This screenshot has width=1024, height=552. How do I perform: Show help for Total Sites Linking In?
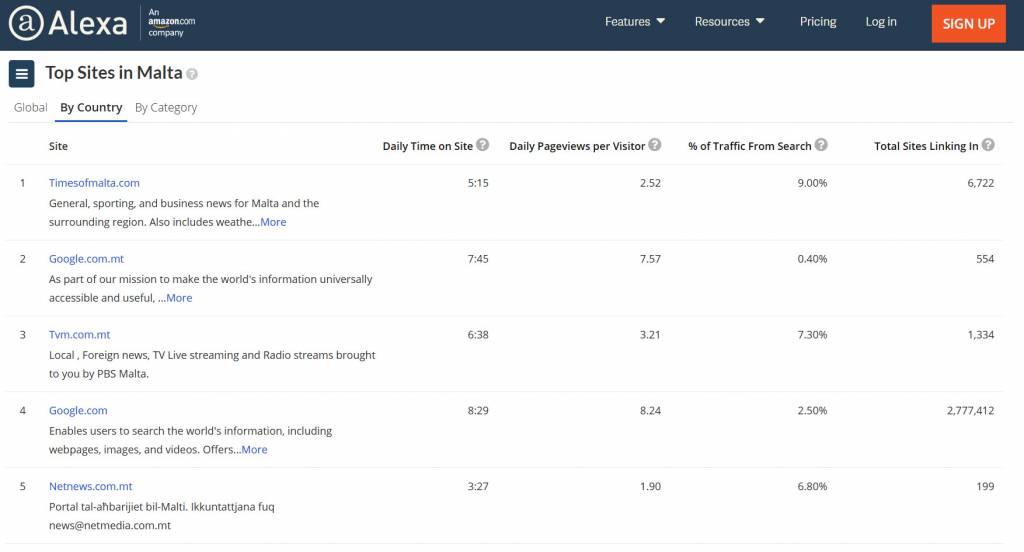(x=988, y=145)
